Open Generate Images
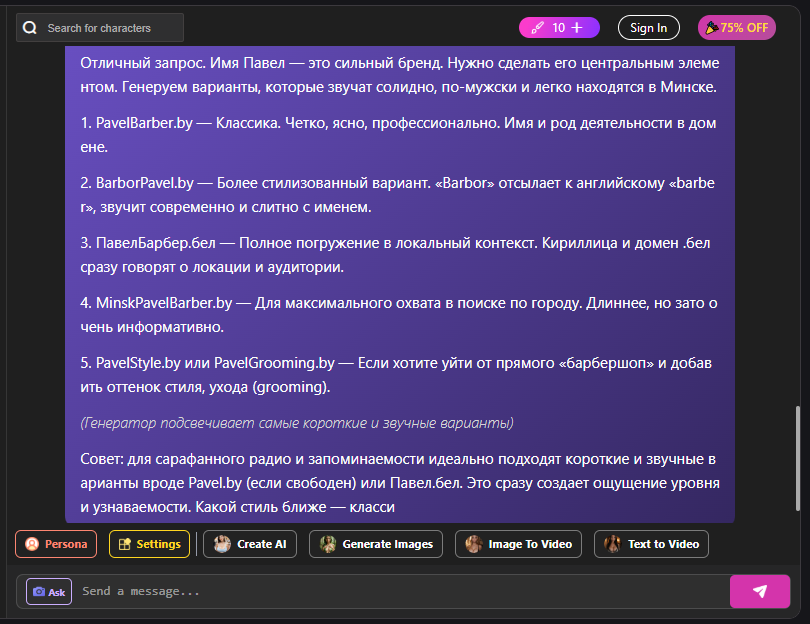Screen dimensions: 810x624 point(376,544)
